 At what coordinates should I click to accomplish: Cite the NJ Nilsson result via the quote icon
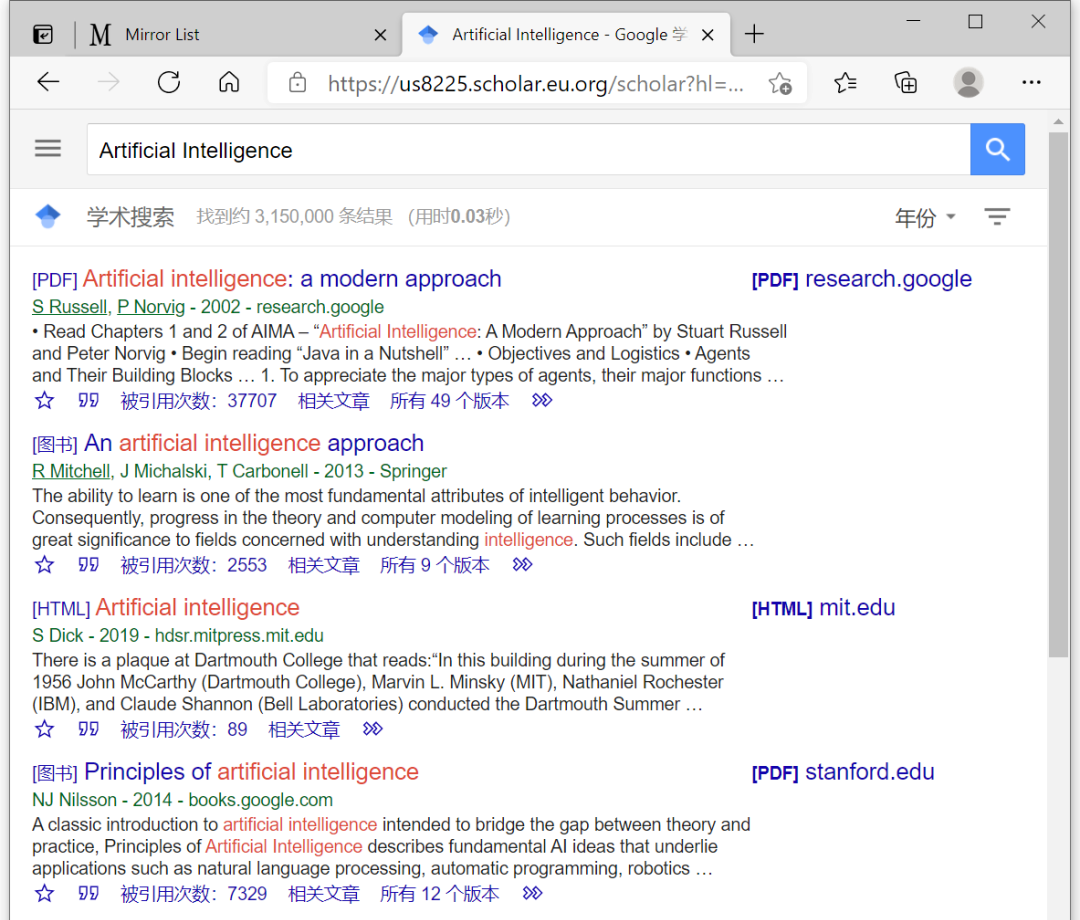click(x=88, y=893)
